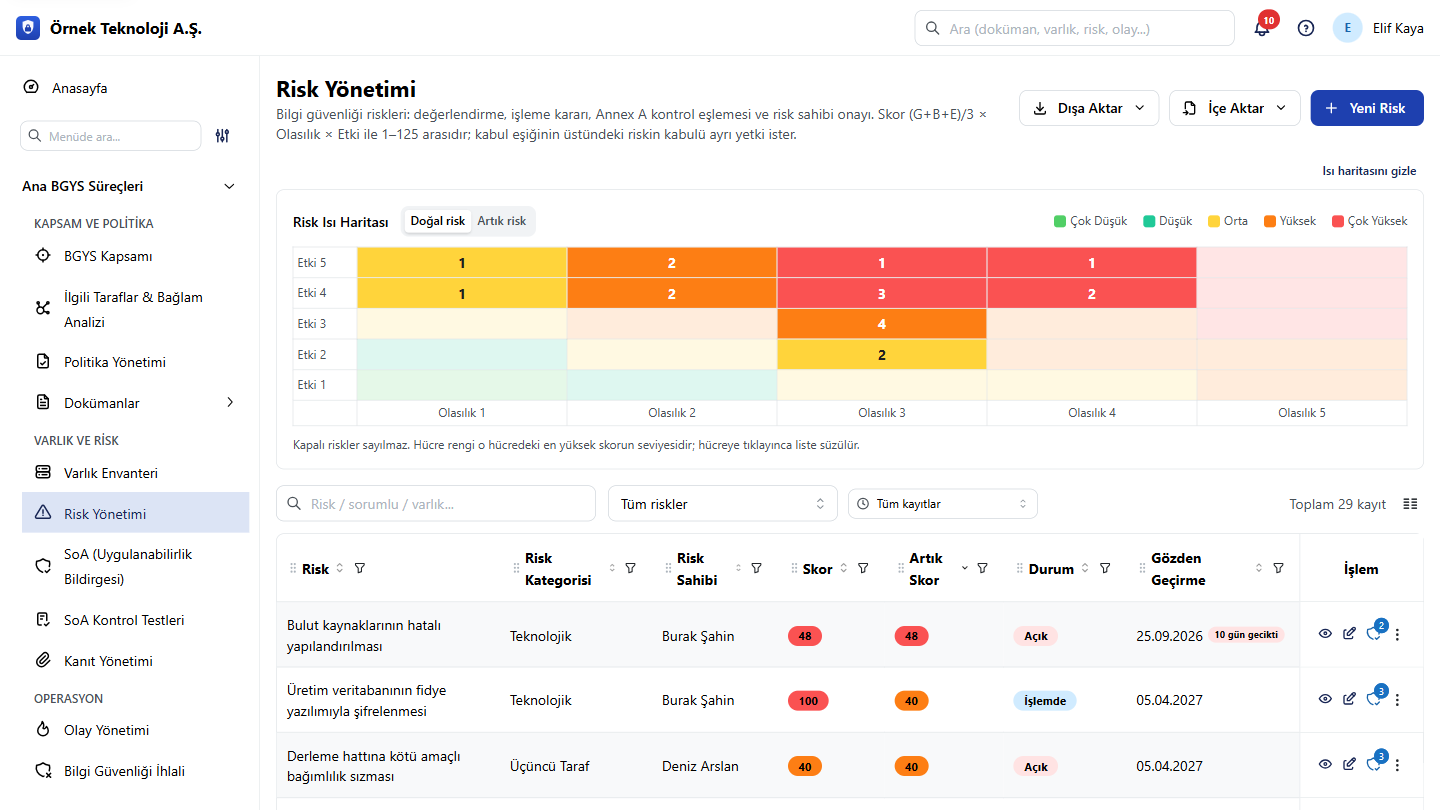Click the filter icon in the Risk column header
Viewport: 1440px width, 810px height.
(x=360, y=569)
